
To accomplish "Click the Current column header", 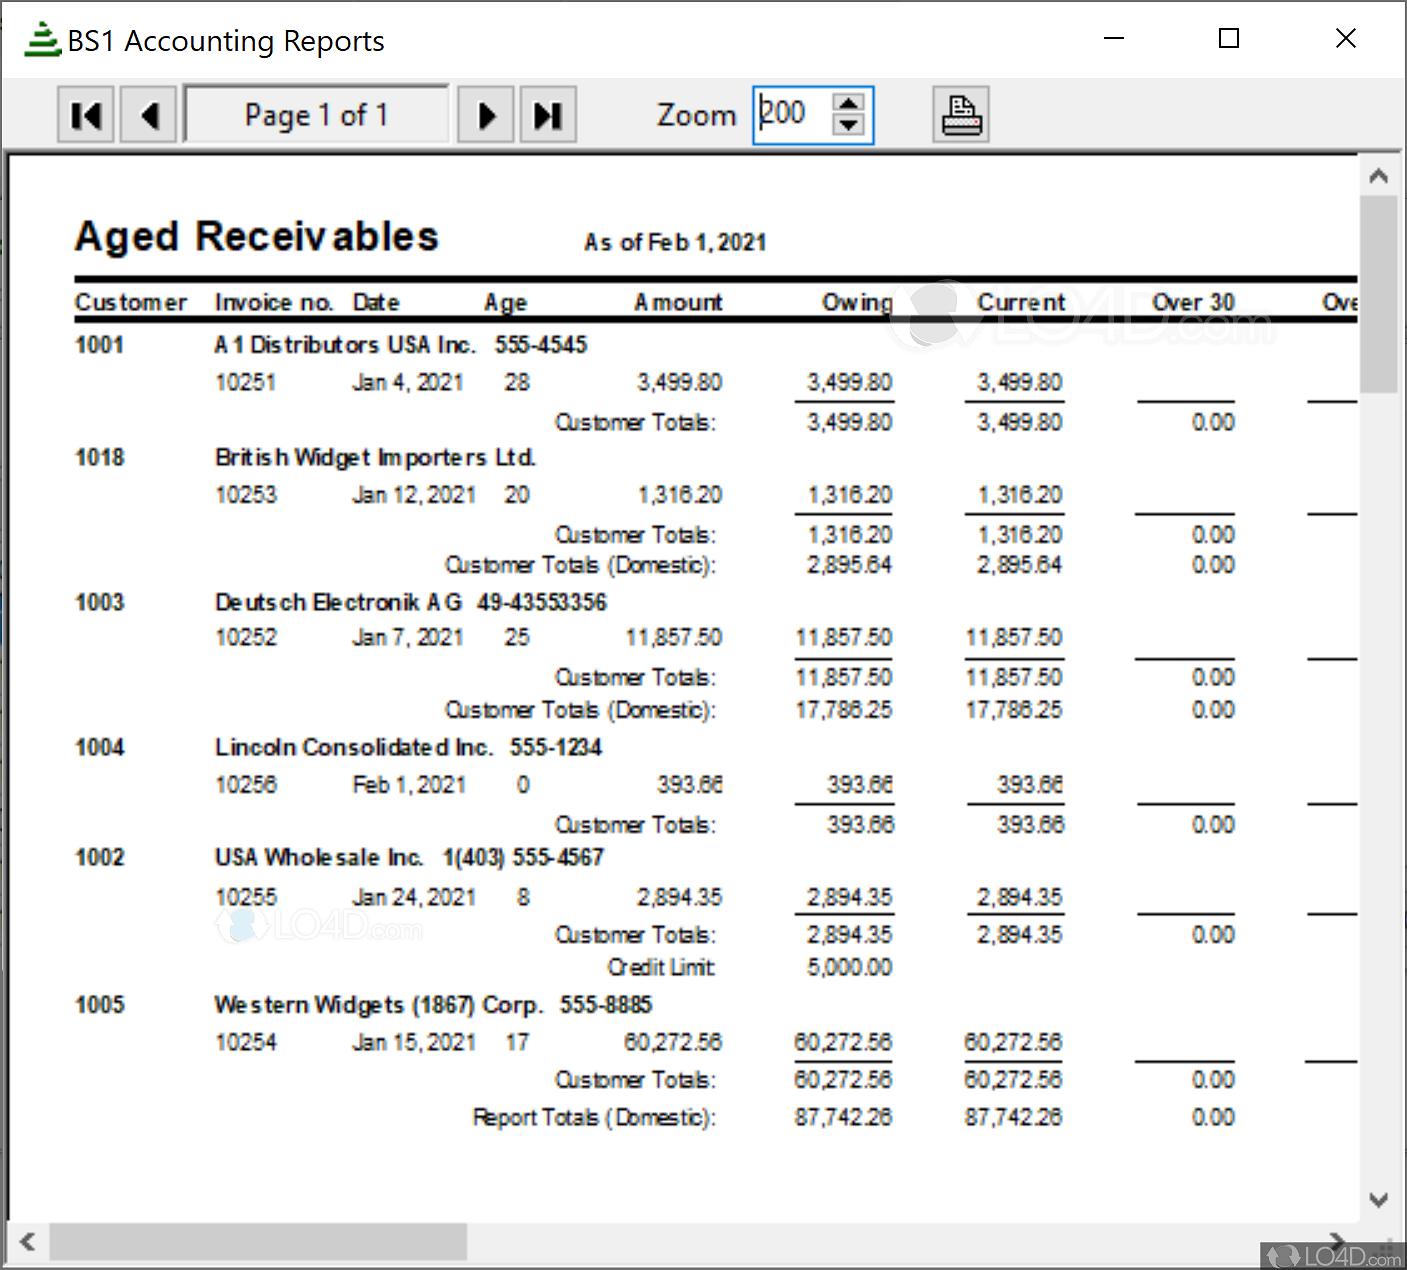I will [x=1021, y=302].
